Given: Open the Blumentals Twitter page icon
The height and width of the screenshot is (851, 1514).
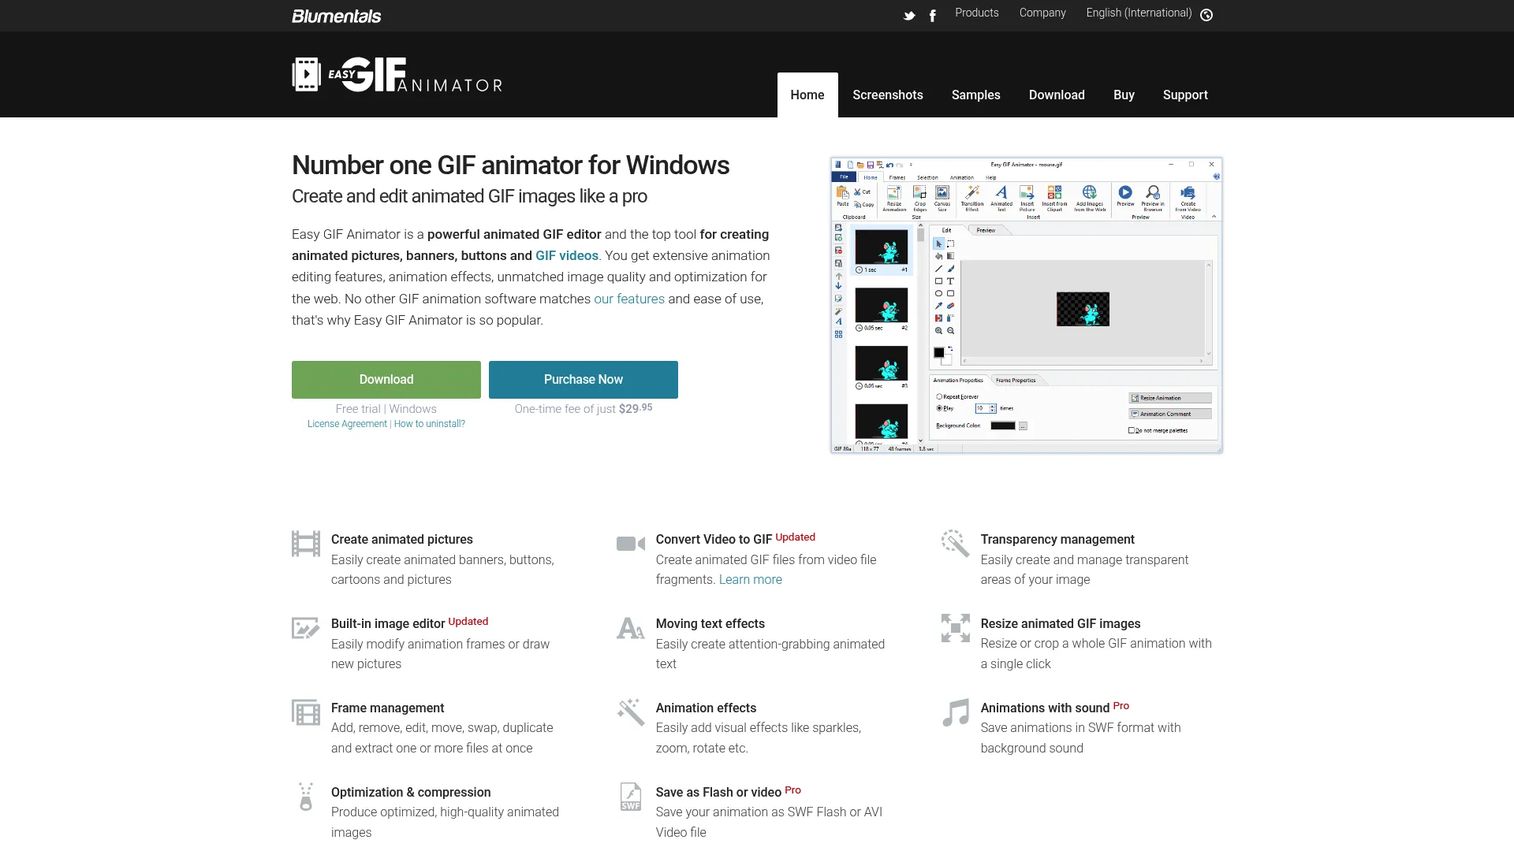Looking at the screenshot, I should pos(909,15).
